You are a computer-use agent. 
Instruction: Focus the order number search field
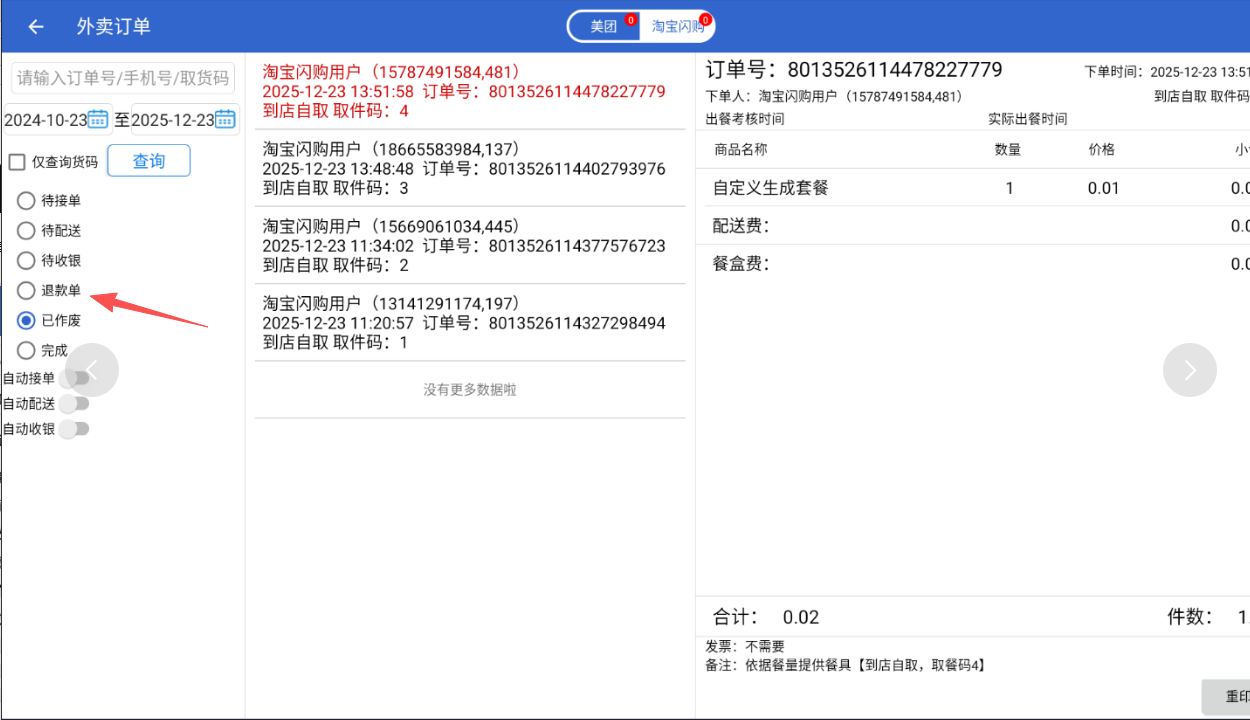[123, 78]
